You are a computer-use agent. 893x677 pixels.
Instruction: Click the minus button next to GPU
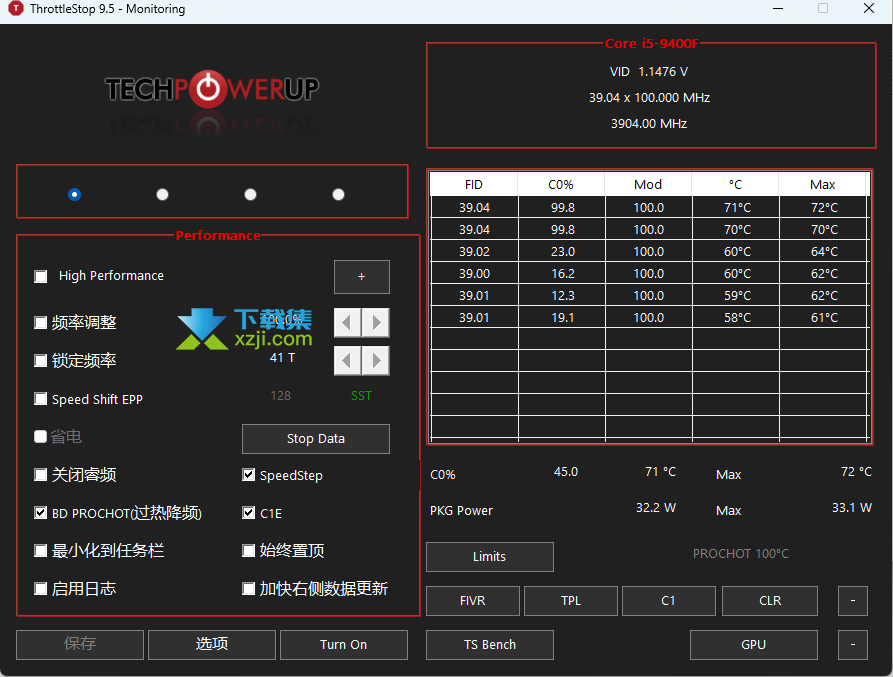853,645
